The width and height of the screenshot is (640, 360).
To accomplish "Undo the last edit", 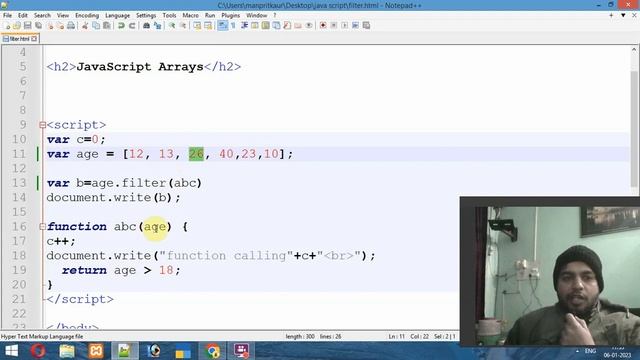I will [121, 25].
